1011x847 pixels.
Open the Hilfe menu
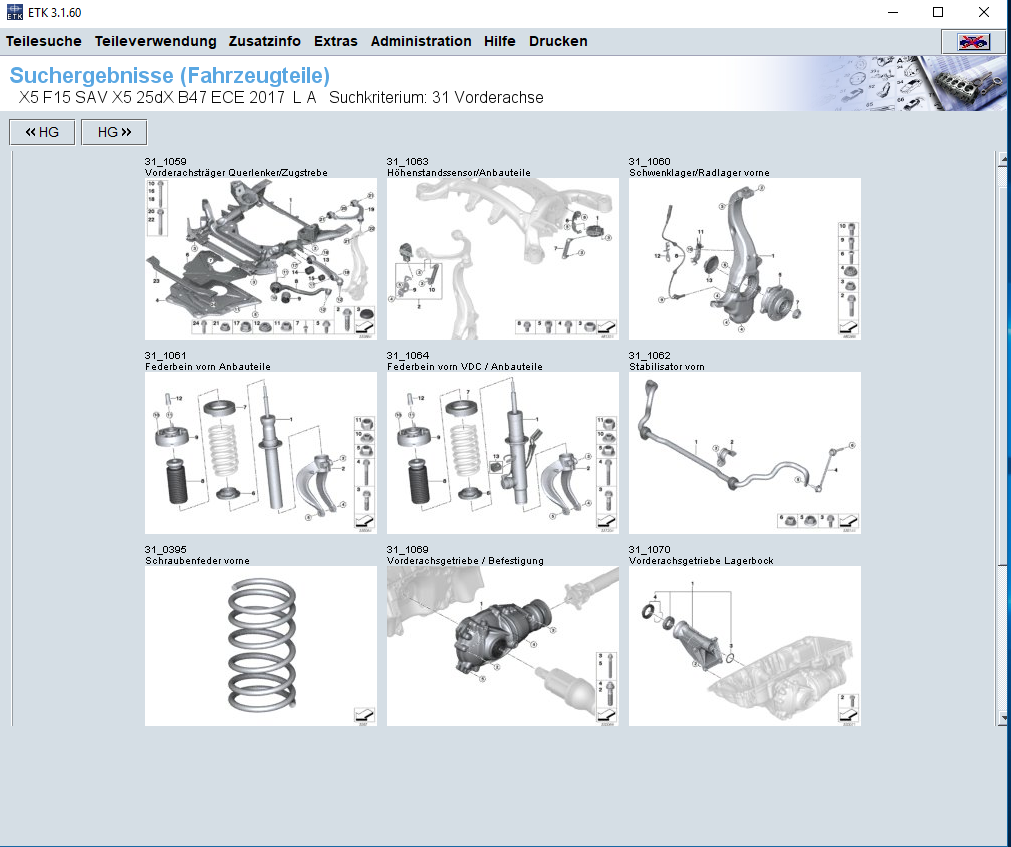pyautogui.click(x=499, y=41)
